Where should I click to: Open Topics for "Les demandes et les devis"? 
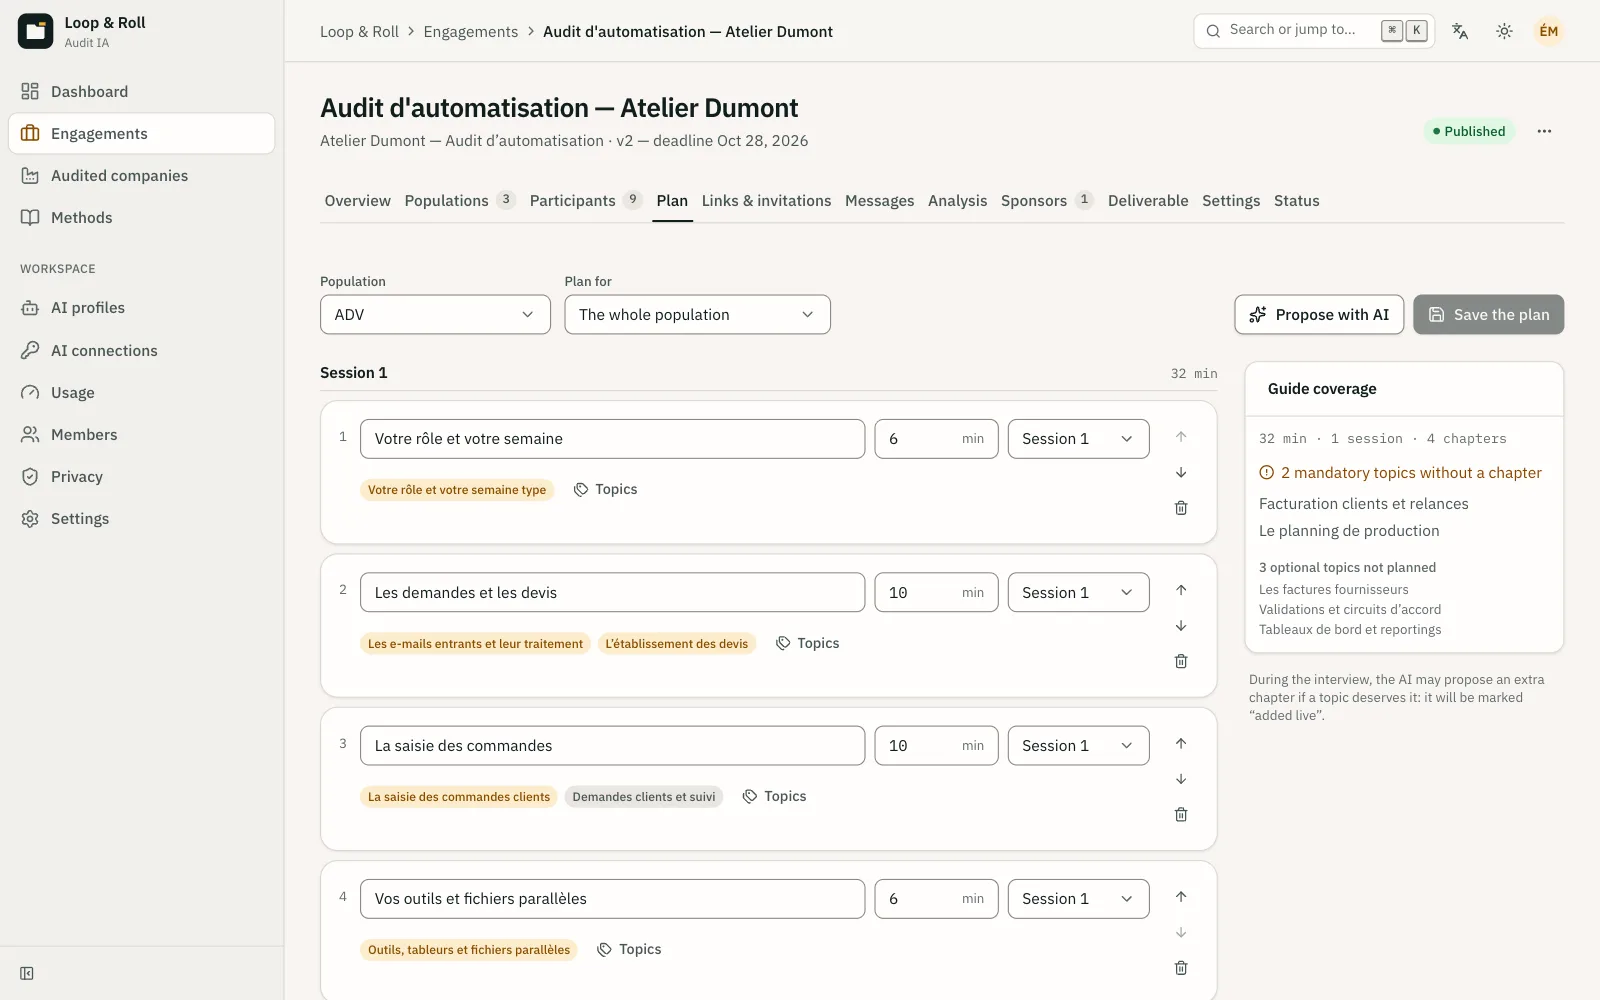click(x=807, y=643)
